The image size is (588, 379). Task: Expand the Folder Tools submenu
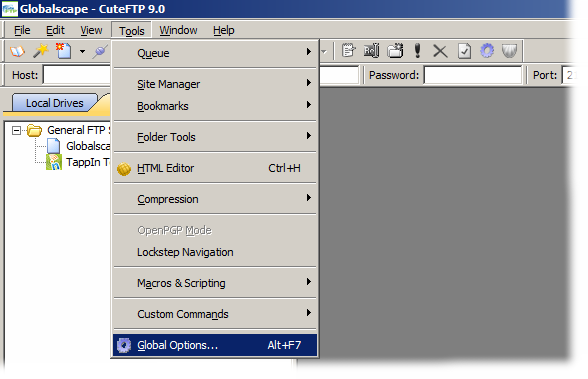click(x=215, y=137)
